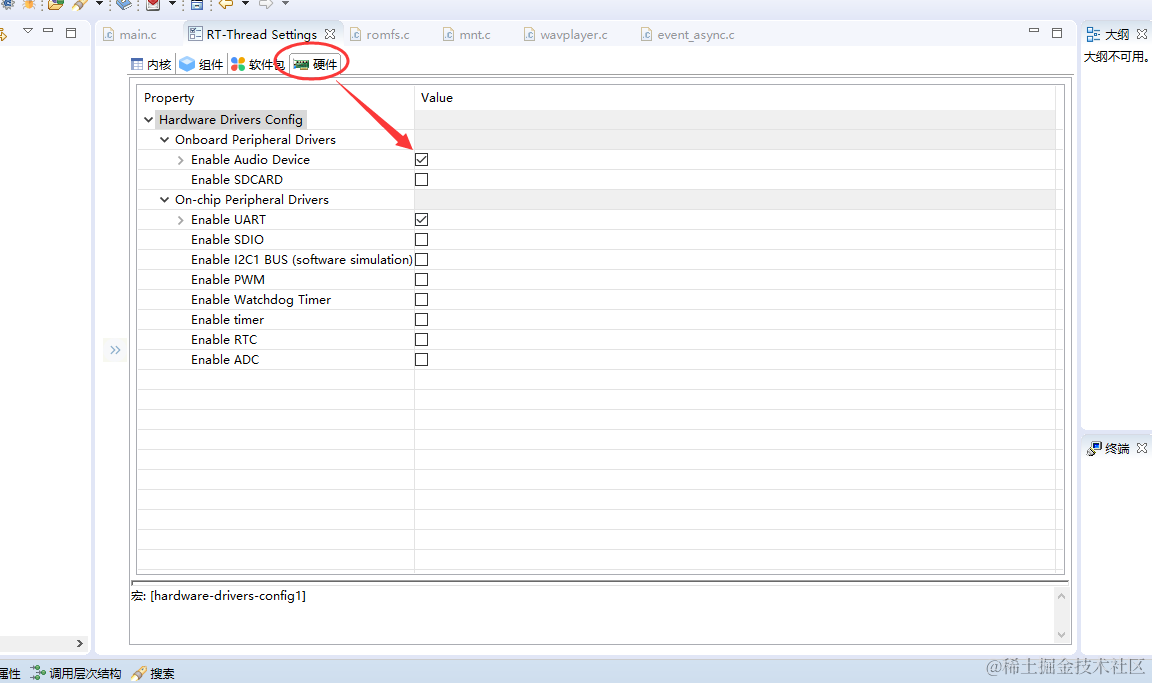Image resolution: width=1152 pixels, height=683 pixels.
Task: Navigate forward with the gray arrow
Action: point(266,4)
